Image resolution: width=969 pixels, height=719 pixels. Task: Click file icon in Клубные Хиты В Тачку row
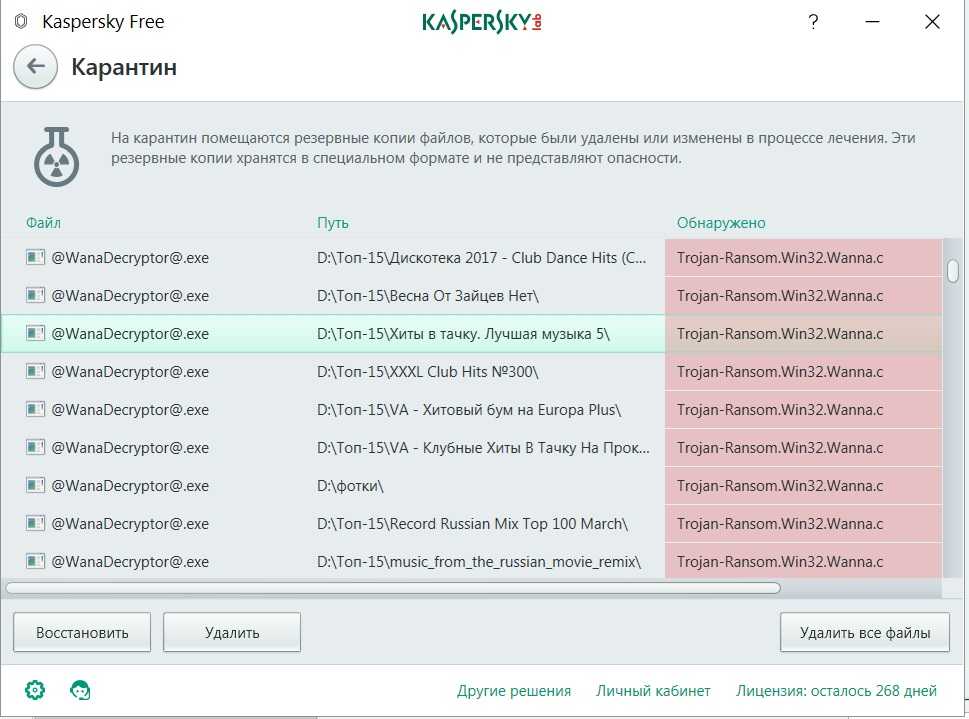point(35,448)
